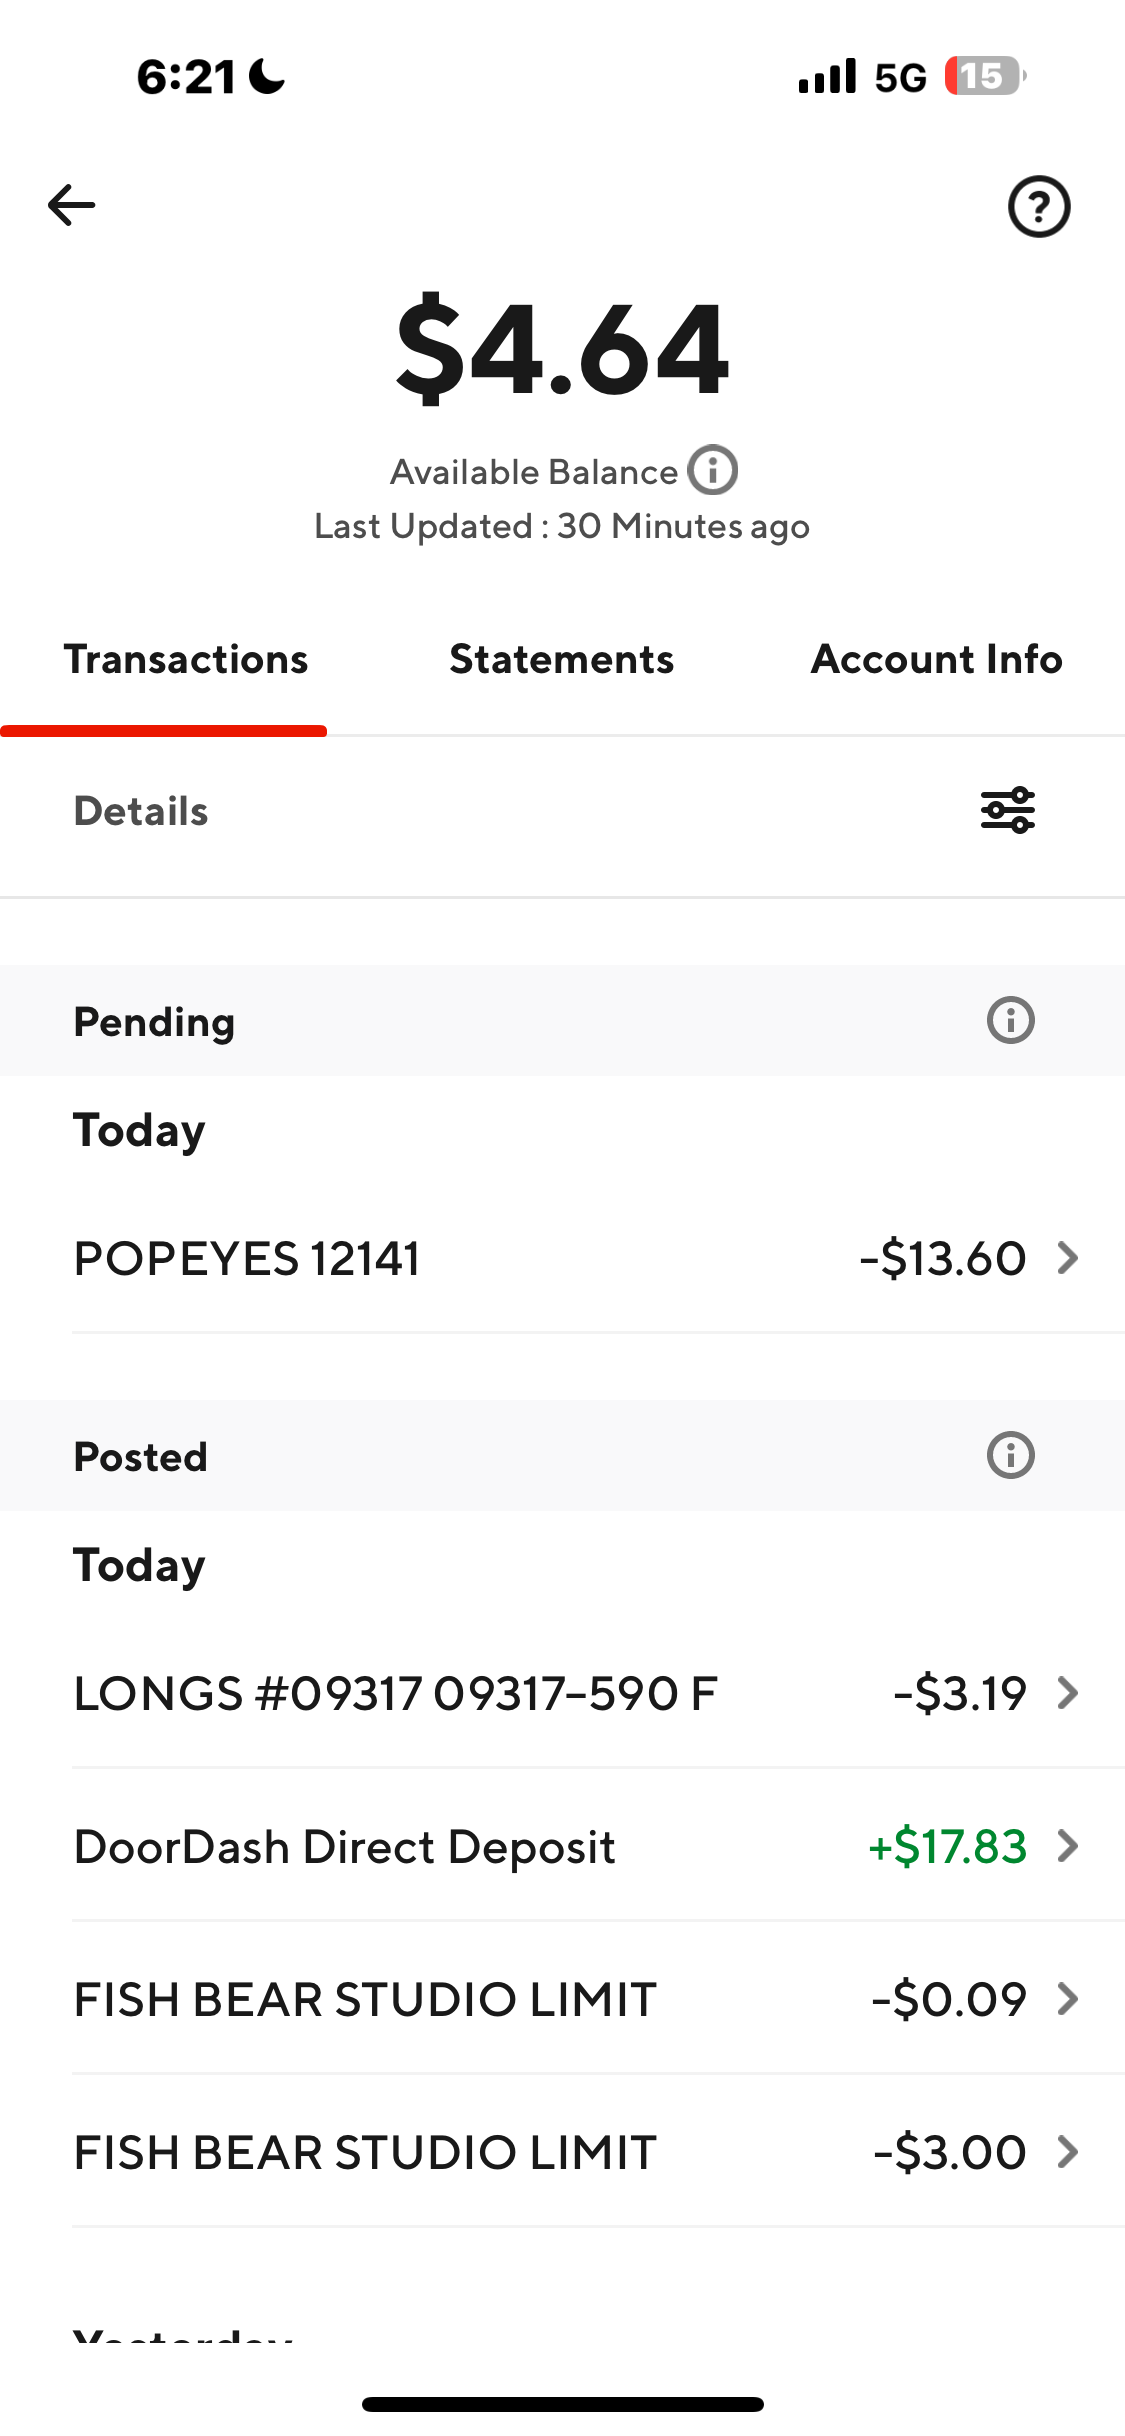Expand the DoorDash Direct Deposit chevron

point(1068,1846)
